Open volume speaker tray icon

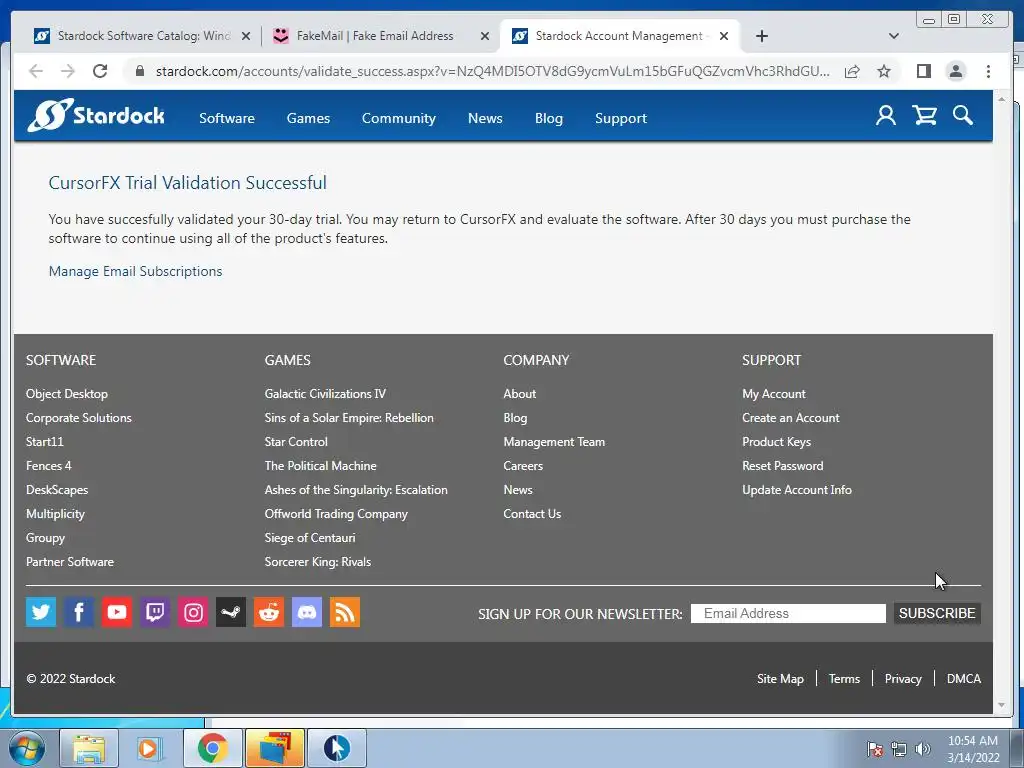[922, 750]
